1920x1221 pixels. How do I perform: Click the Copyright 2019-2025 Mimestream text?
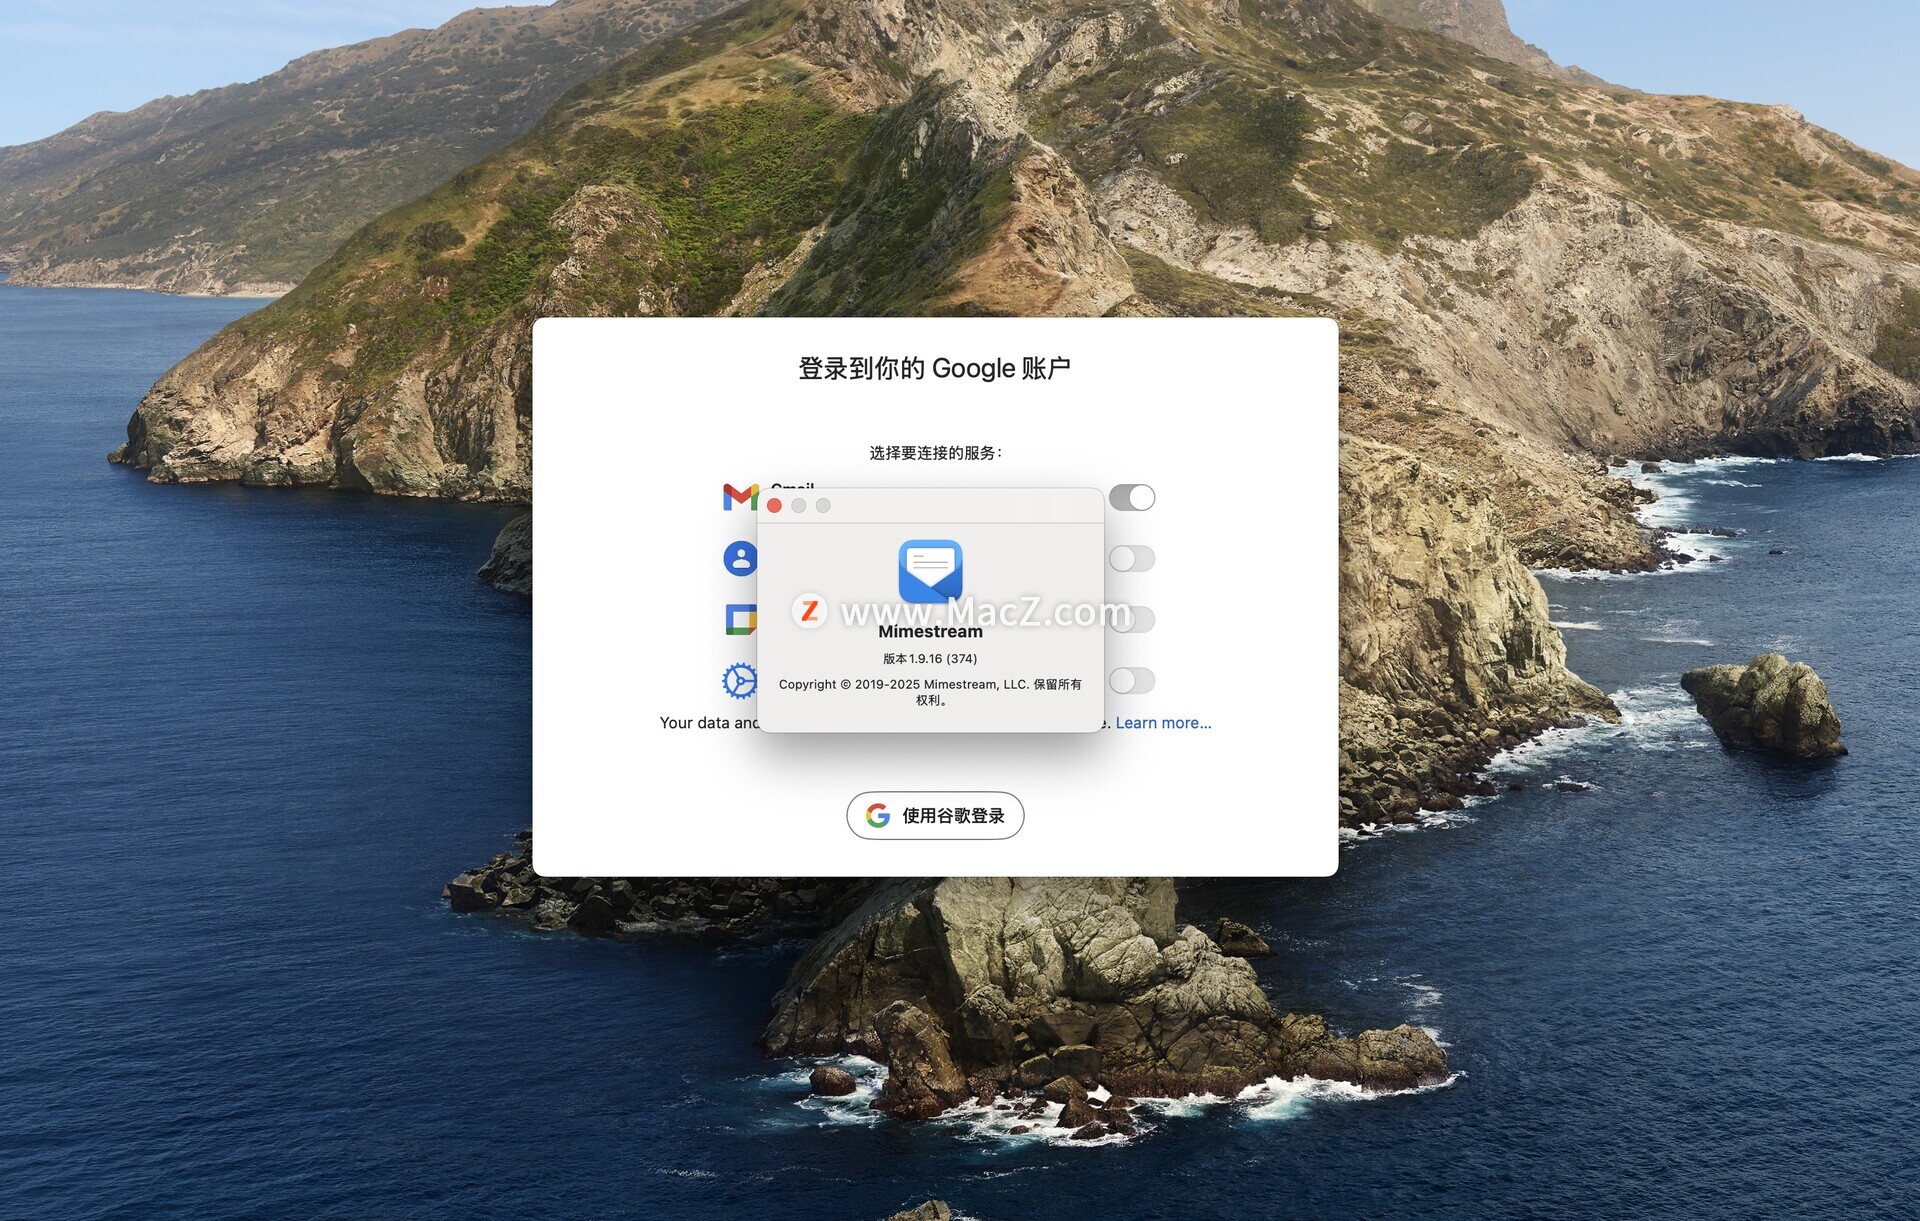(x=930, y=685)
